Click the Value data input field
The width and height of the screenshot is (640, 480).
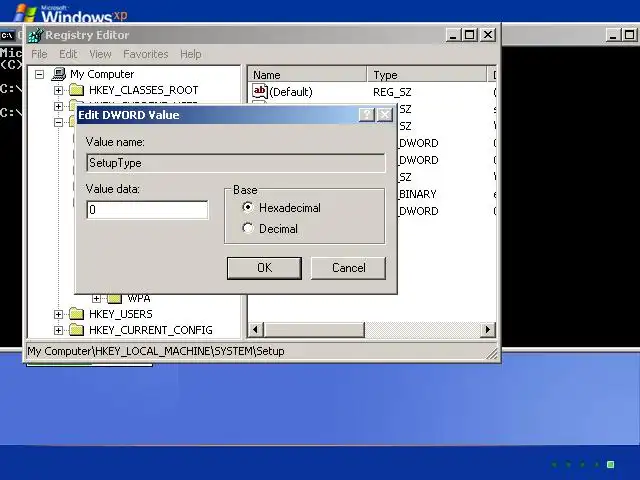pos(147,210)
